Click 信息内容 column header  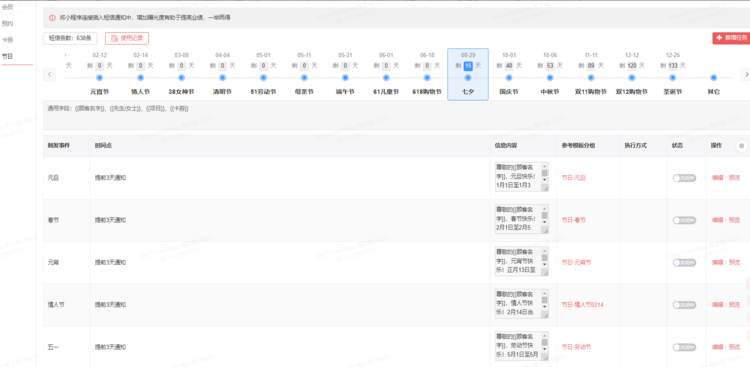(x=505, y=145)
